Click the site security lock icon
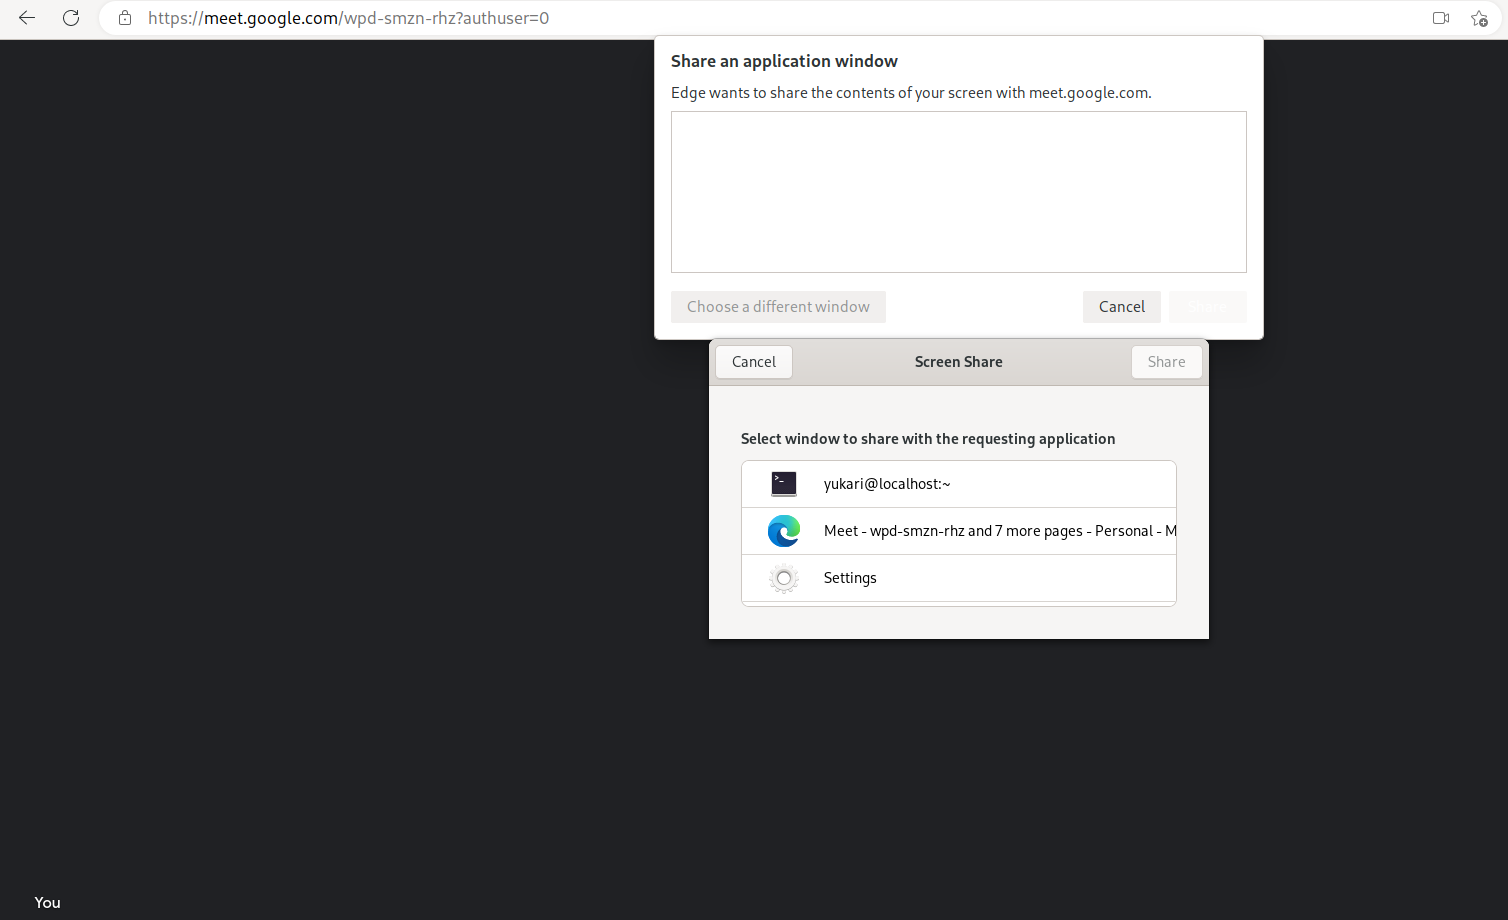1508x920 pixels. [x=124, y=18]
